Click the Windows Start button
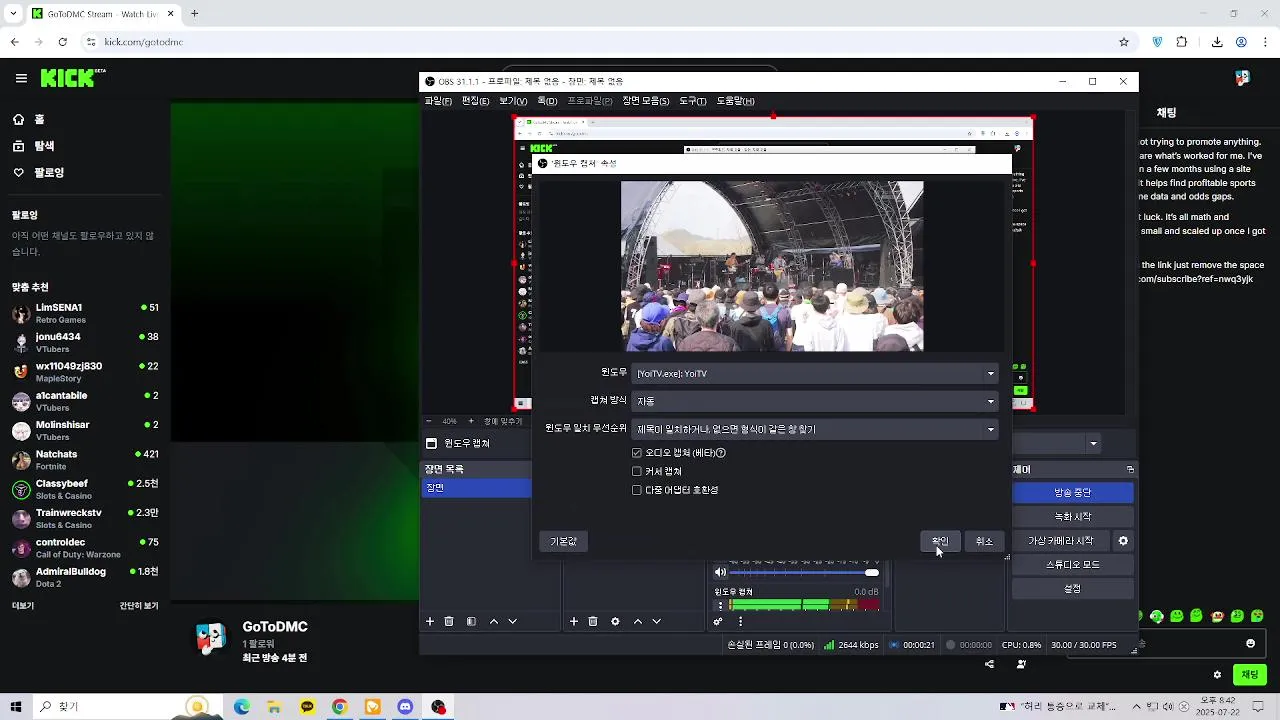The height and width of the screenshot is (720, 1280). click(16, 707)
